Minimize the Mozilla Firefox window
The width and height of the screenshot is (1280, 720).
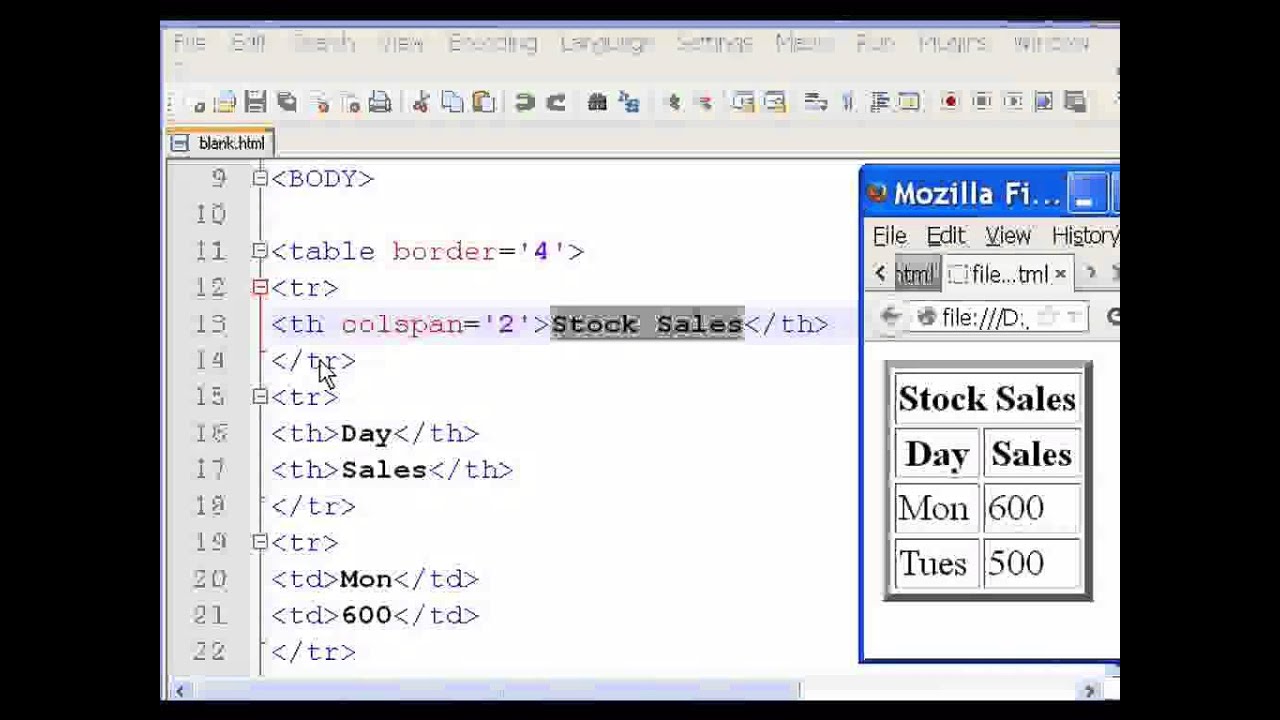tap(1086, 194)
